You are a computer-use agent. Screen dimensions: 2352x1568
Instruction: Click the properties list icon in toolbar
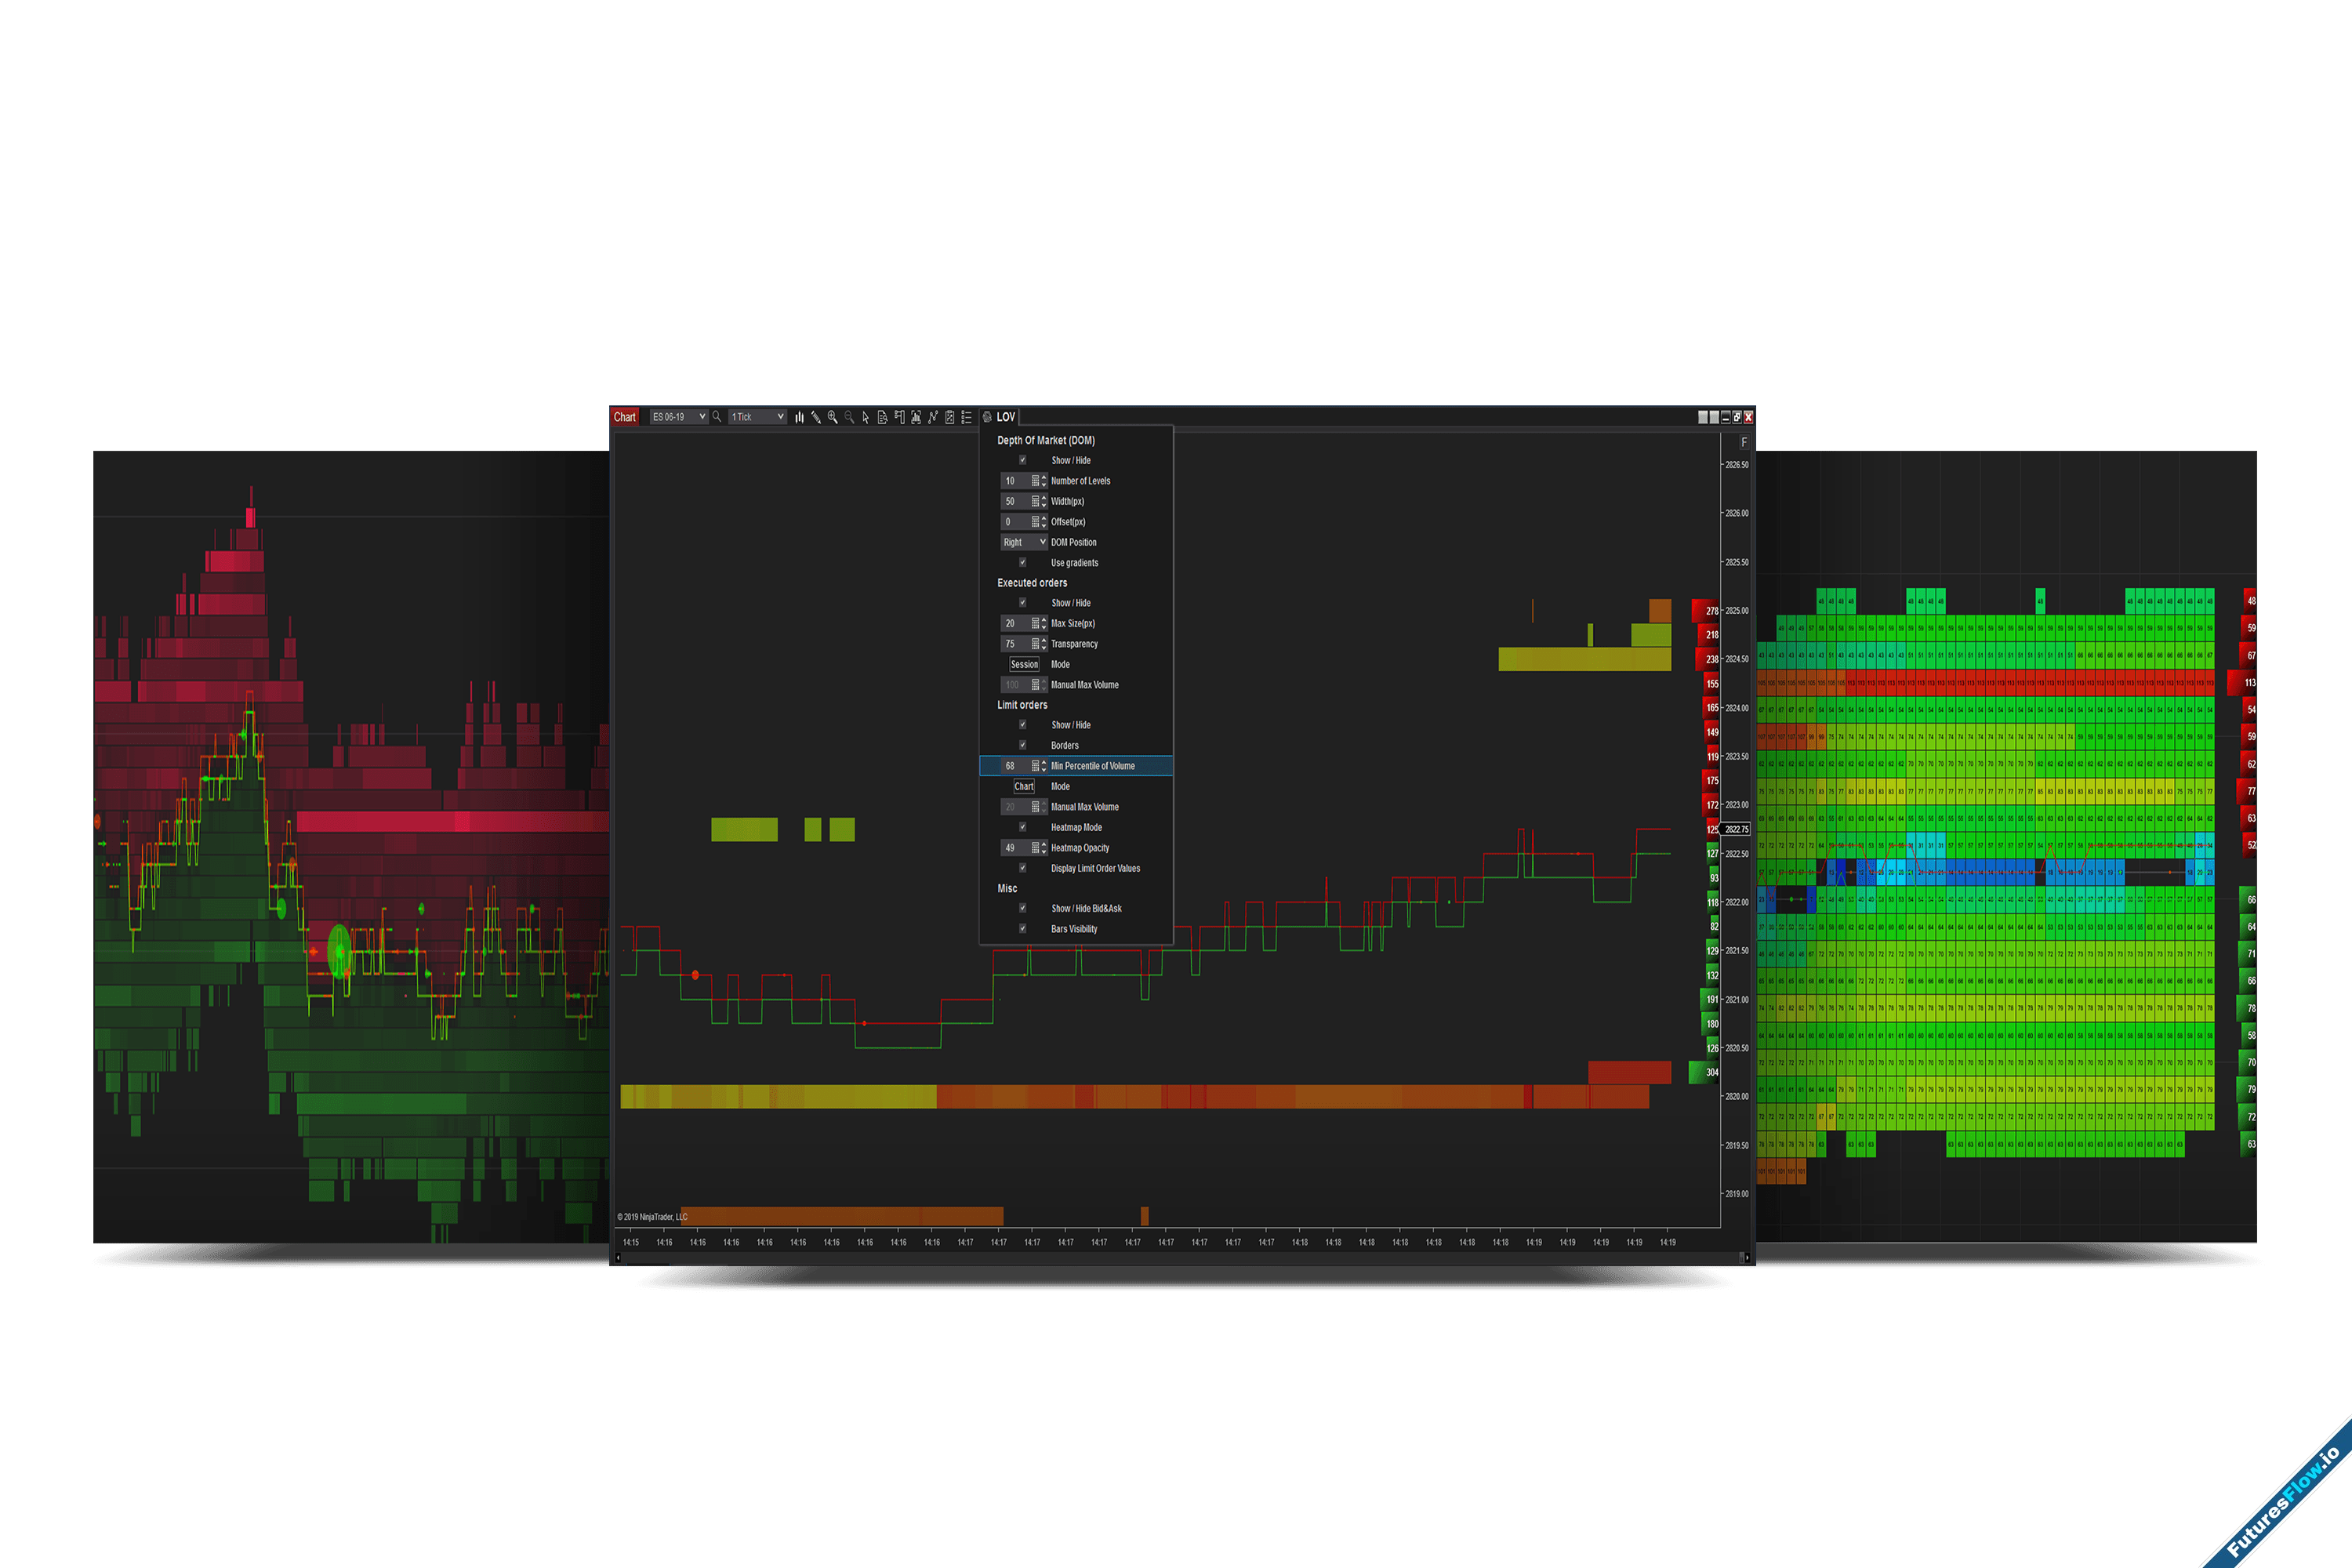(x=966, y=417)
